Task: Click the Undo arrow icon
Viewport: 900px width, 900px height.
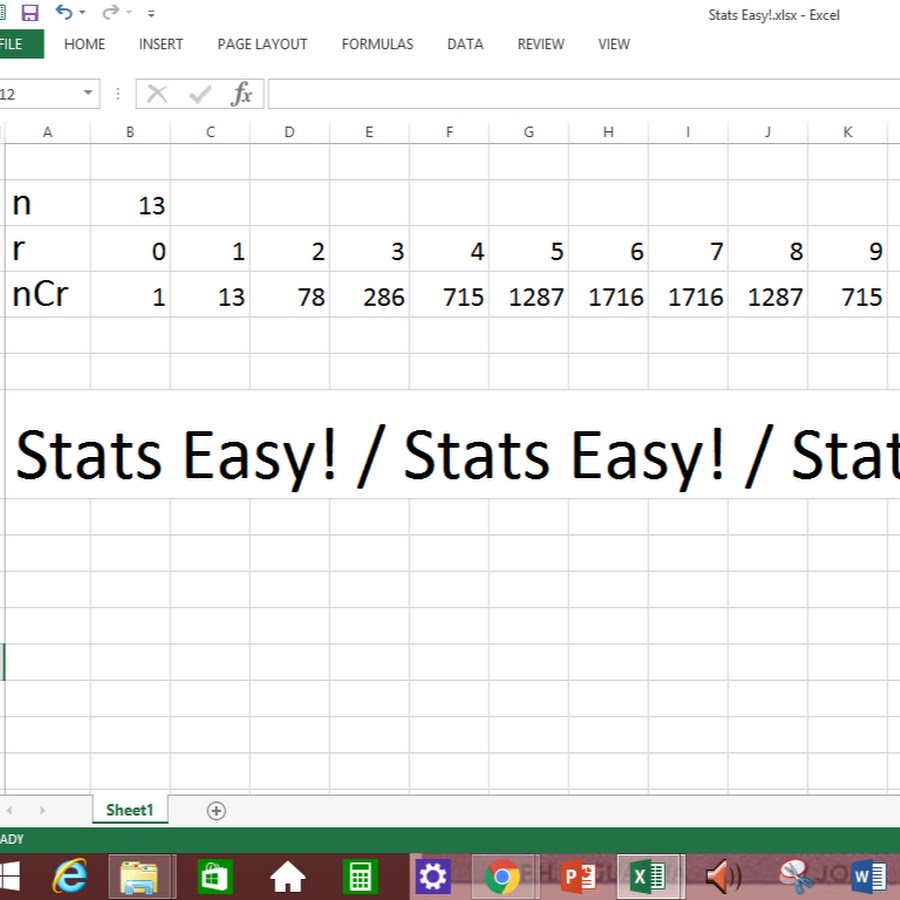Action: pyautogui.click(x=64, y=13)
